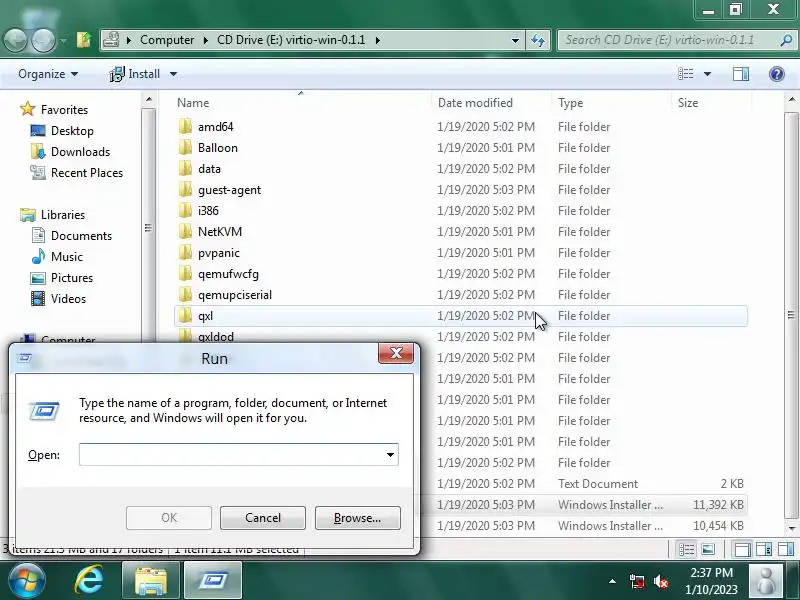The height and width of the screenshot is (600, 800).
Task: Select the data folder icon
Action: (185, 168)
